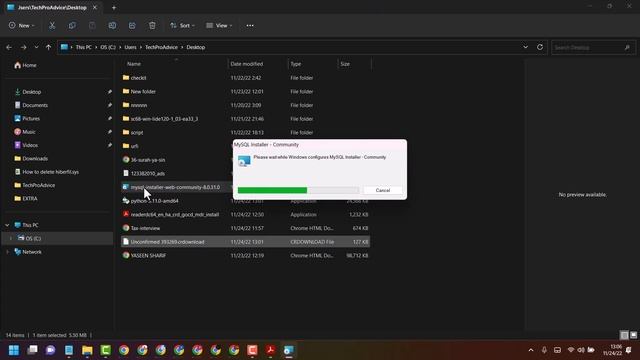Viewport: 640px width, 360px height.
Task: Expand the OS (C:) drive node
Action: pyautogui.click(x=10, y=238)
